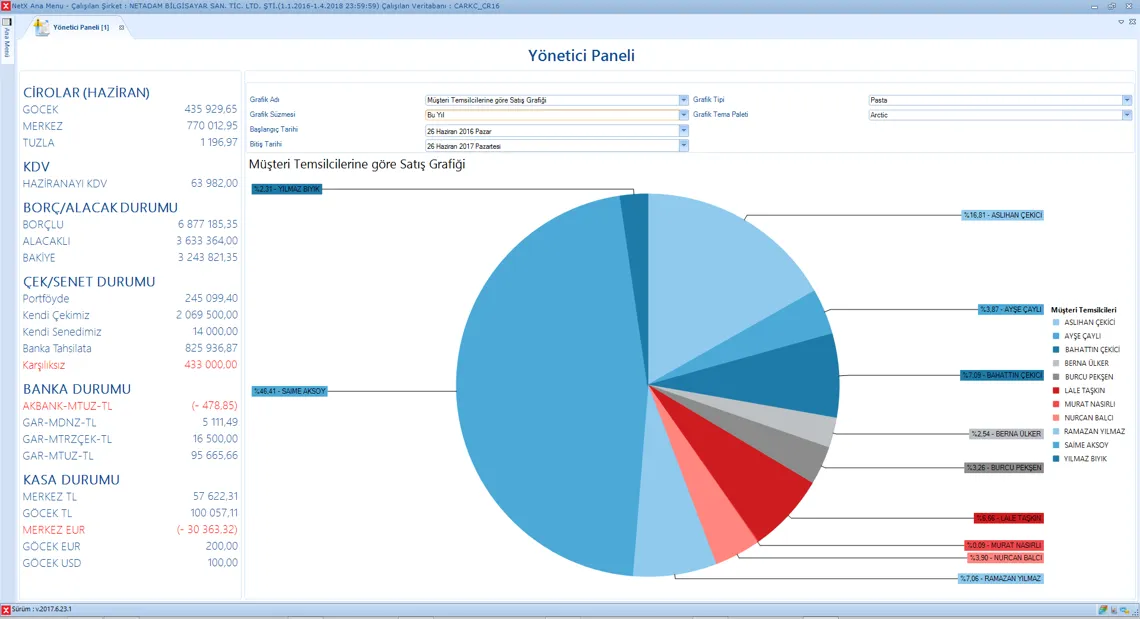Click the SAİME AKSOY pie chart label
Viewport: 1140px width, 619px height.
[290, 391]
